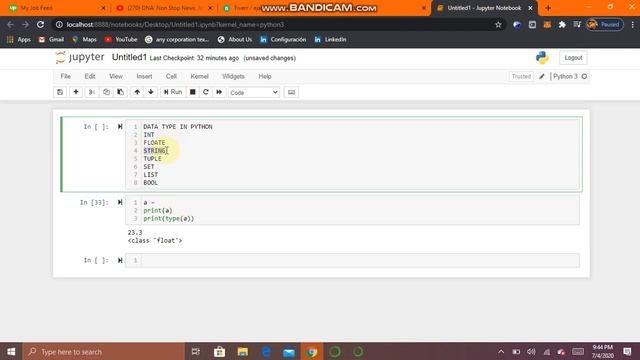
Task: Switch to the DNA Non Stop News tab
Action: 164,8
